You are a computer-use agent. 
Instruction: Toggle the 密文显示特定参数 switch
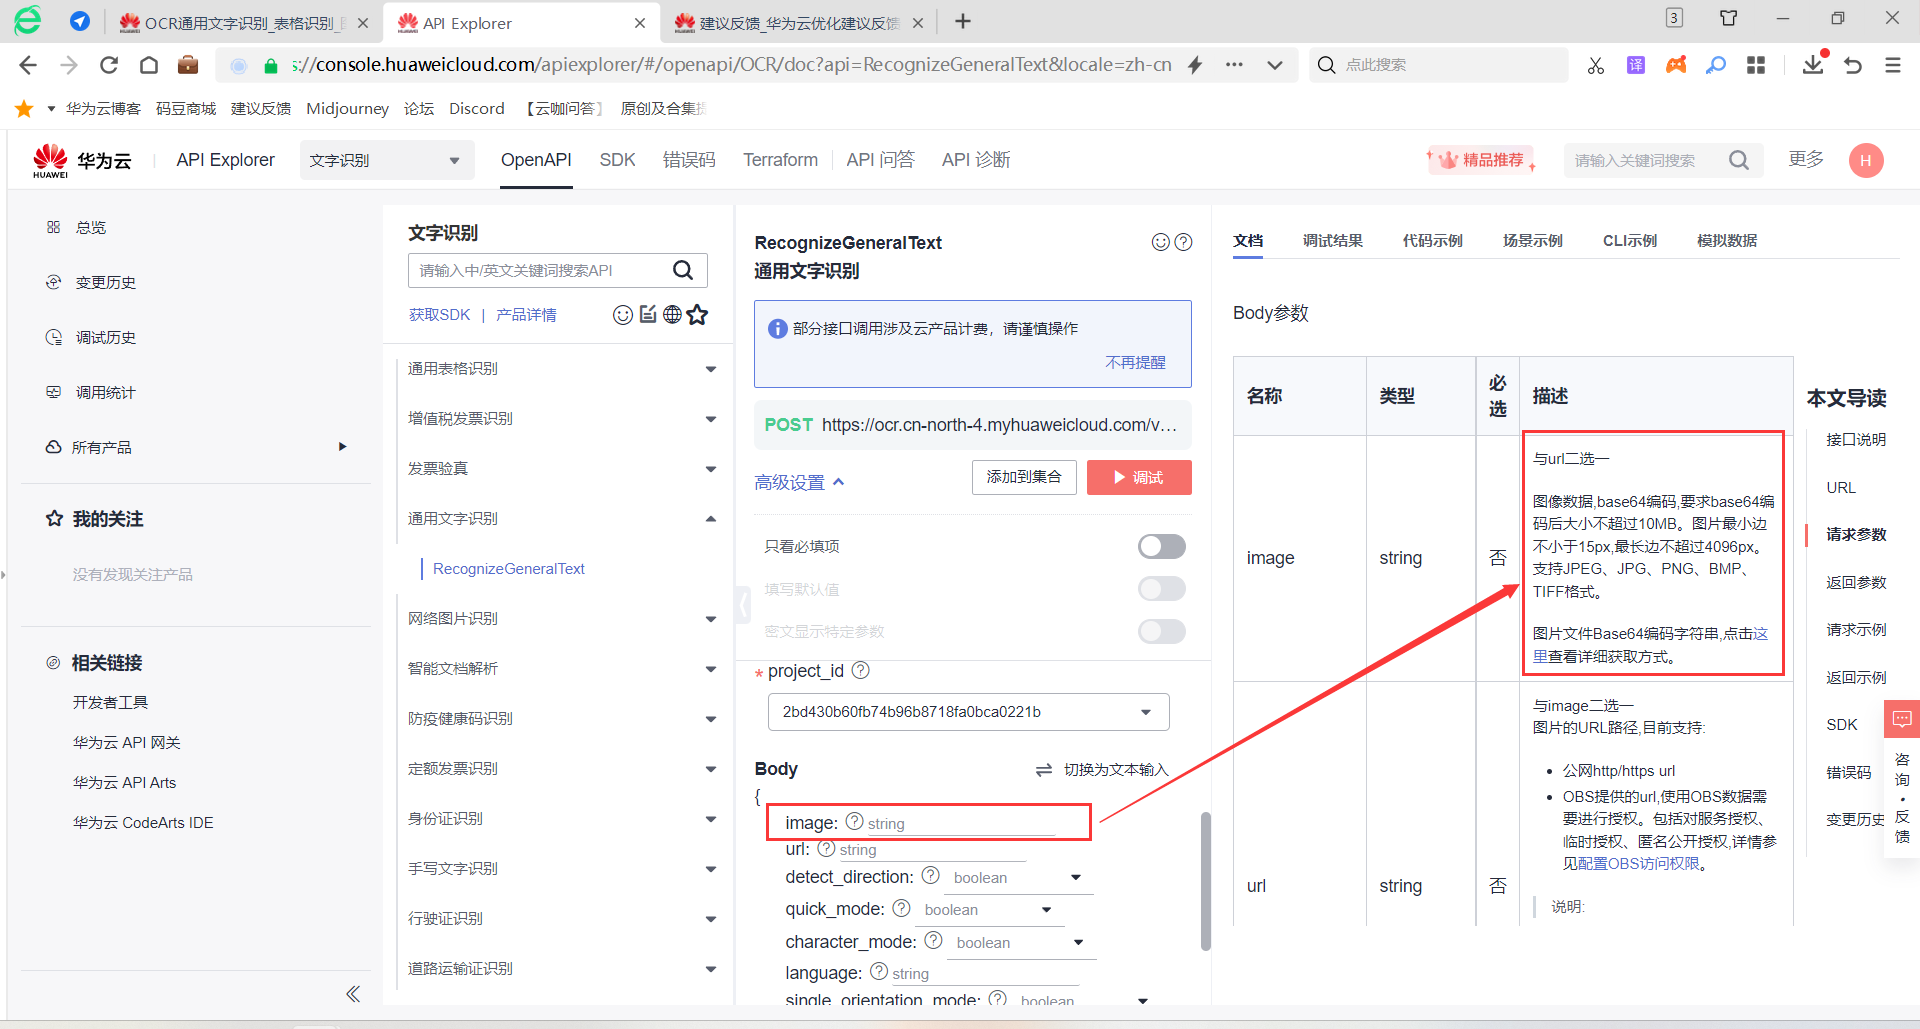click(x=1162, y=631)
